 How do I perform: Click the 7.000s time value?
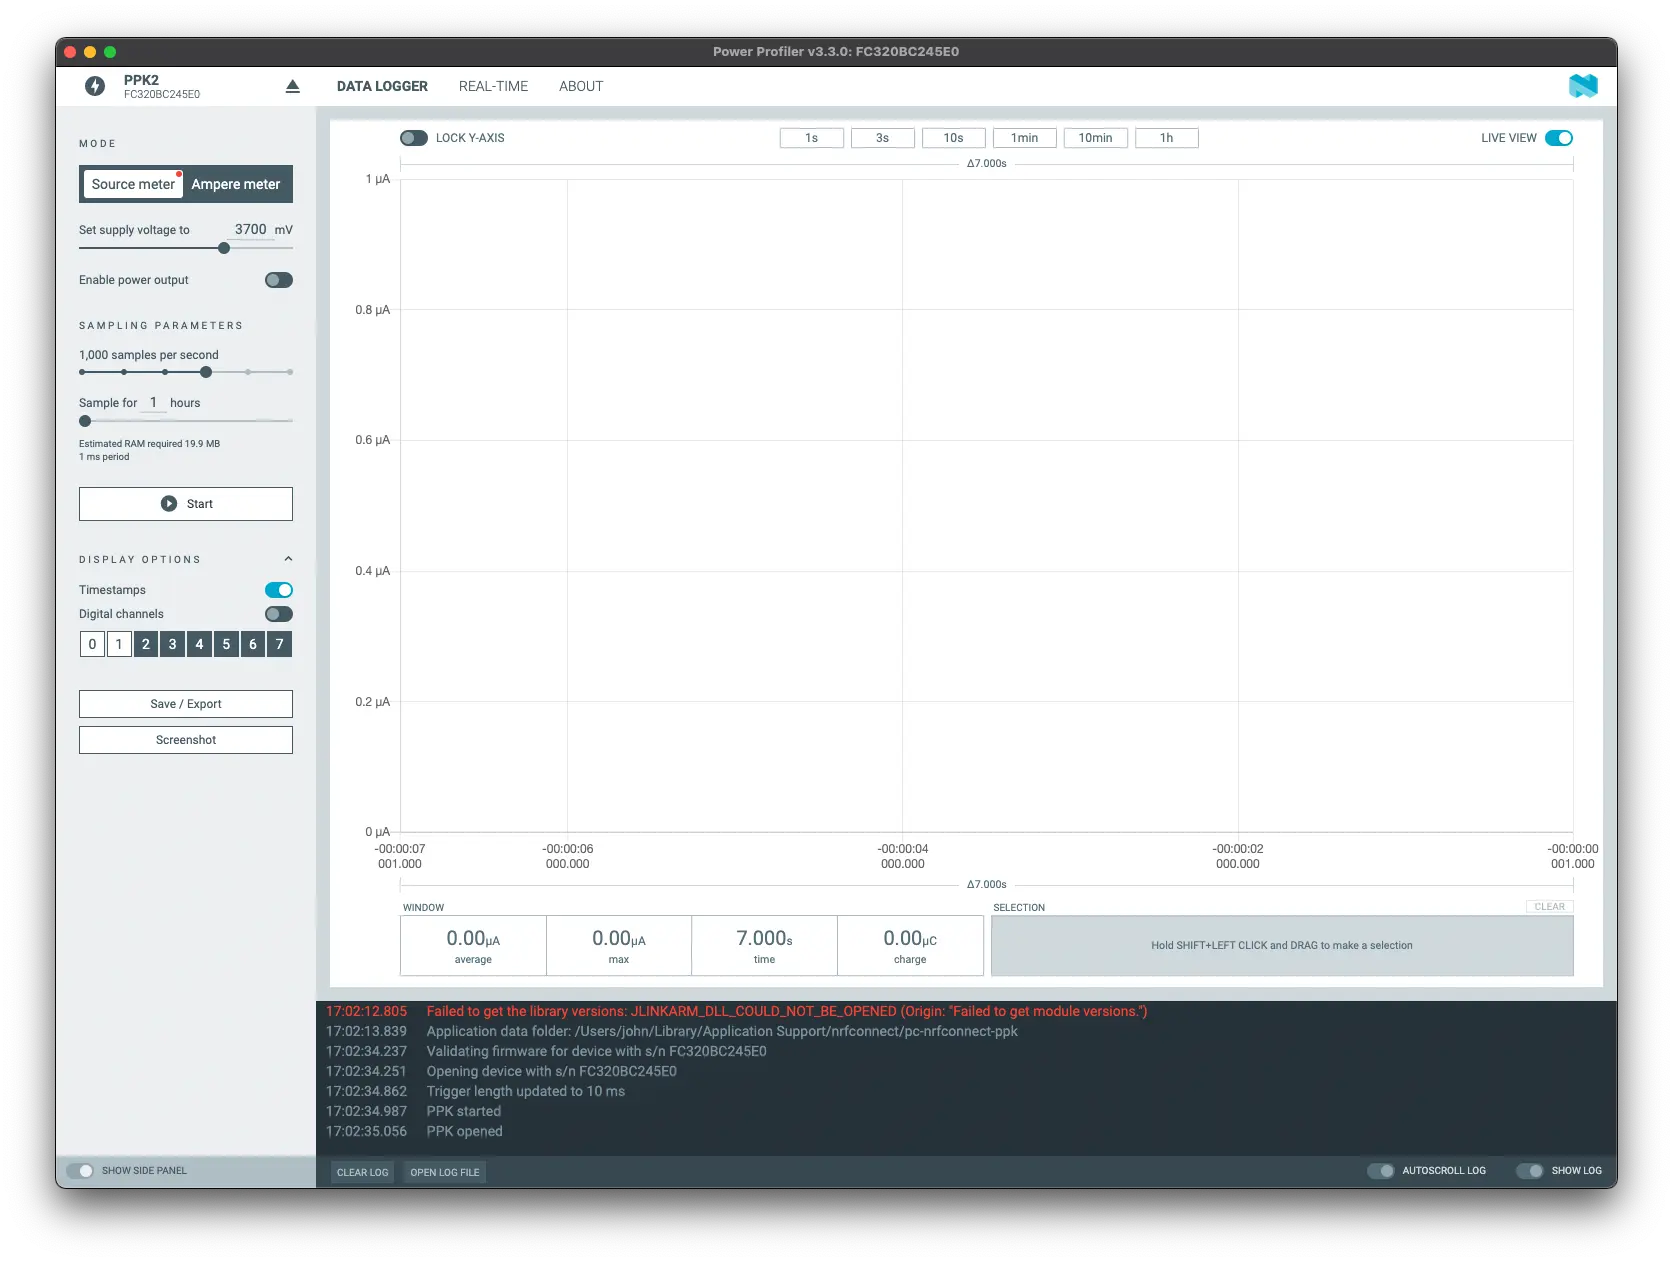pyautogui.click(x=765, y=939)
